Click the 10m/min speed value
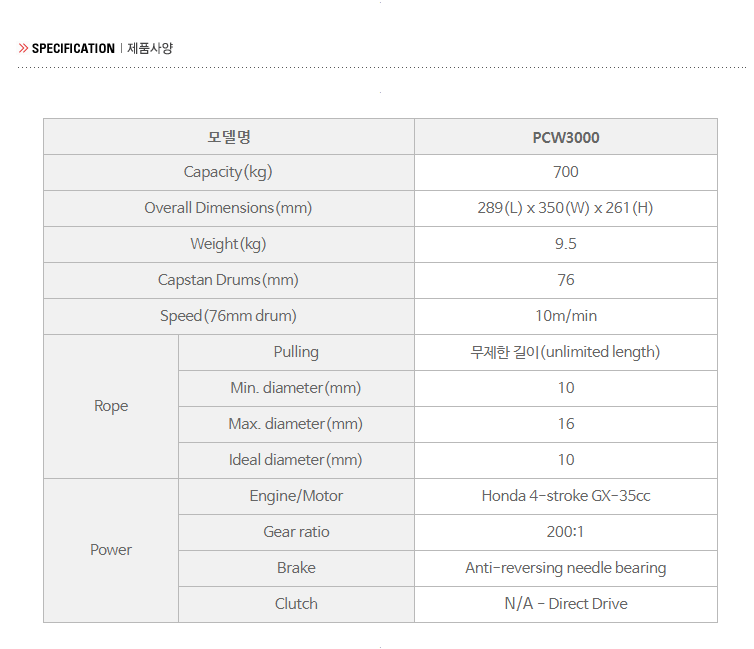Image resolution: width=754 pixels, height=649 pixels. click(566, 316)
